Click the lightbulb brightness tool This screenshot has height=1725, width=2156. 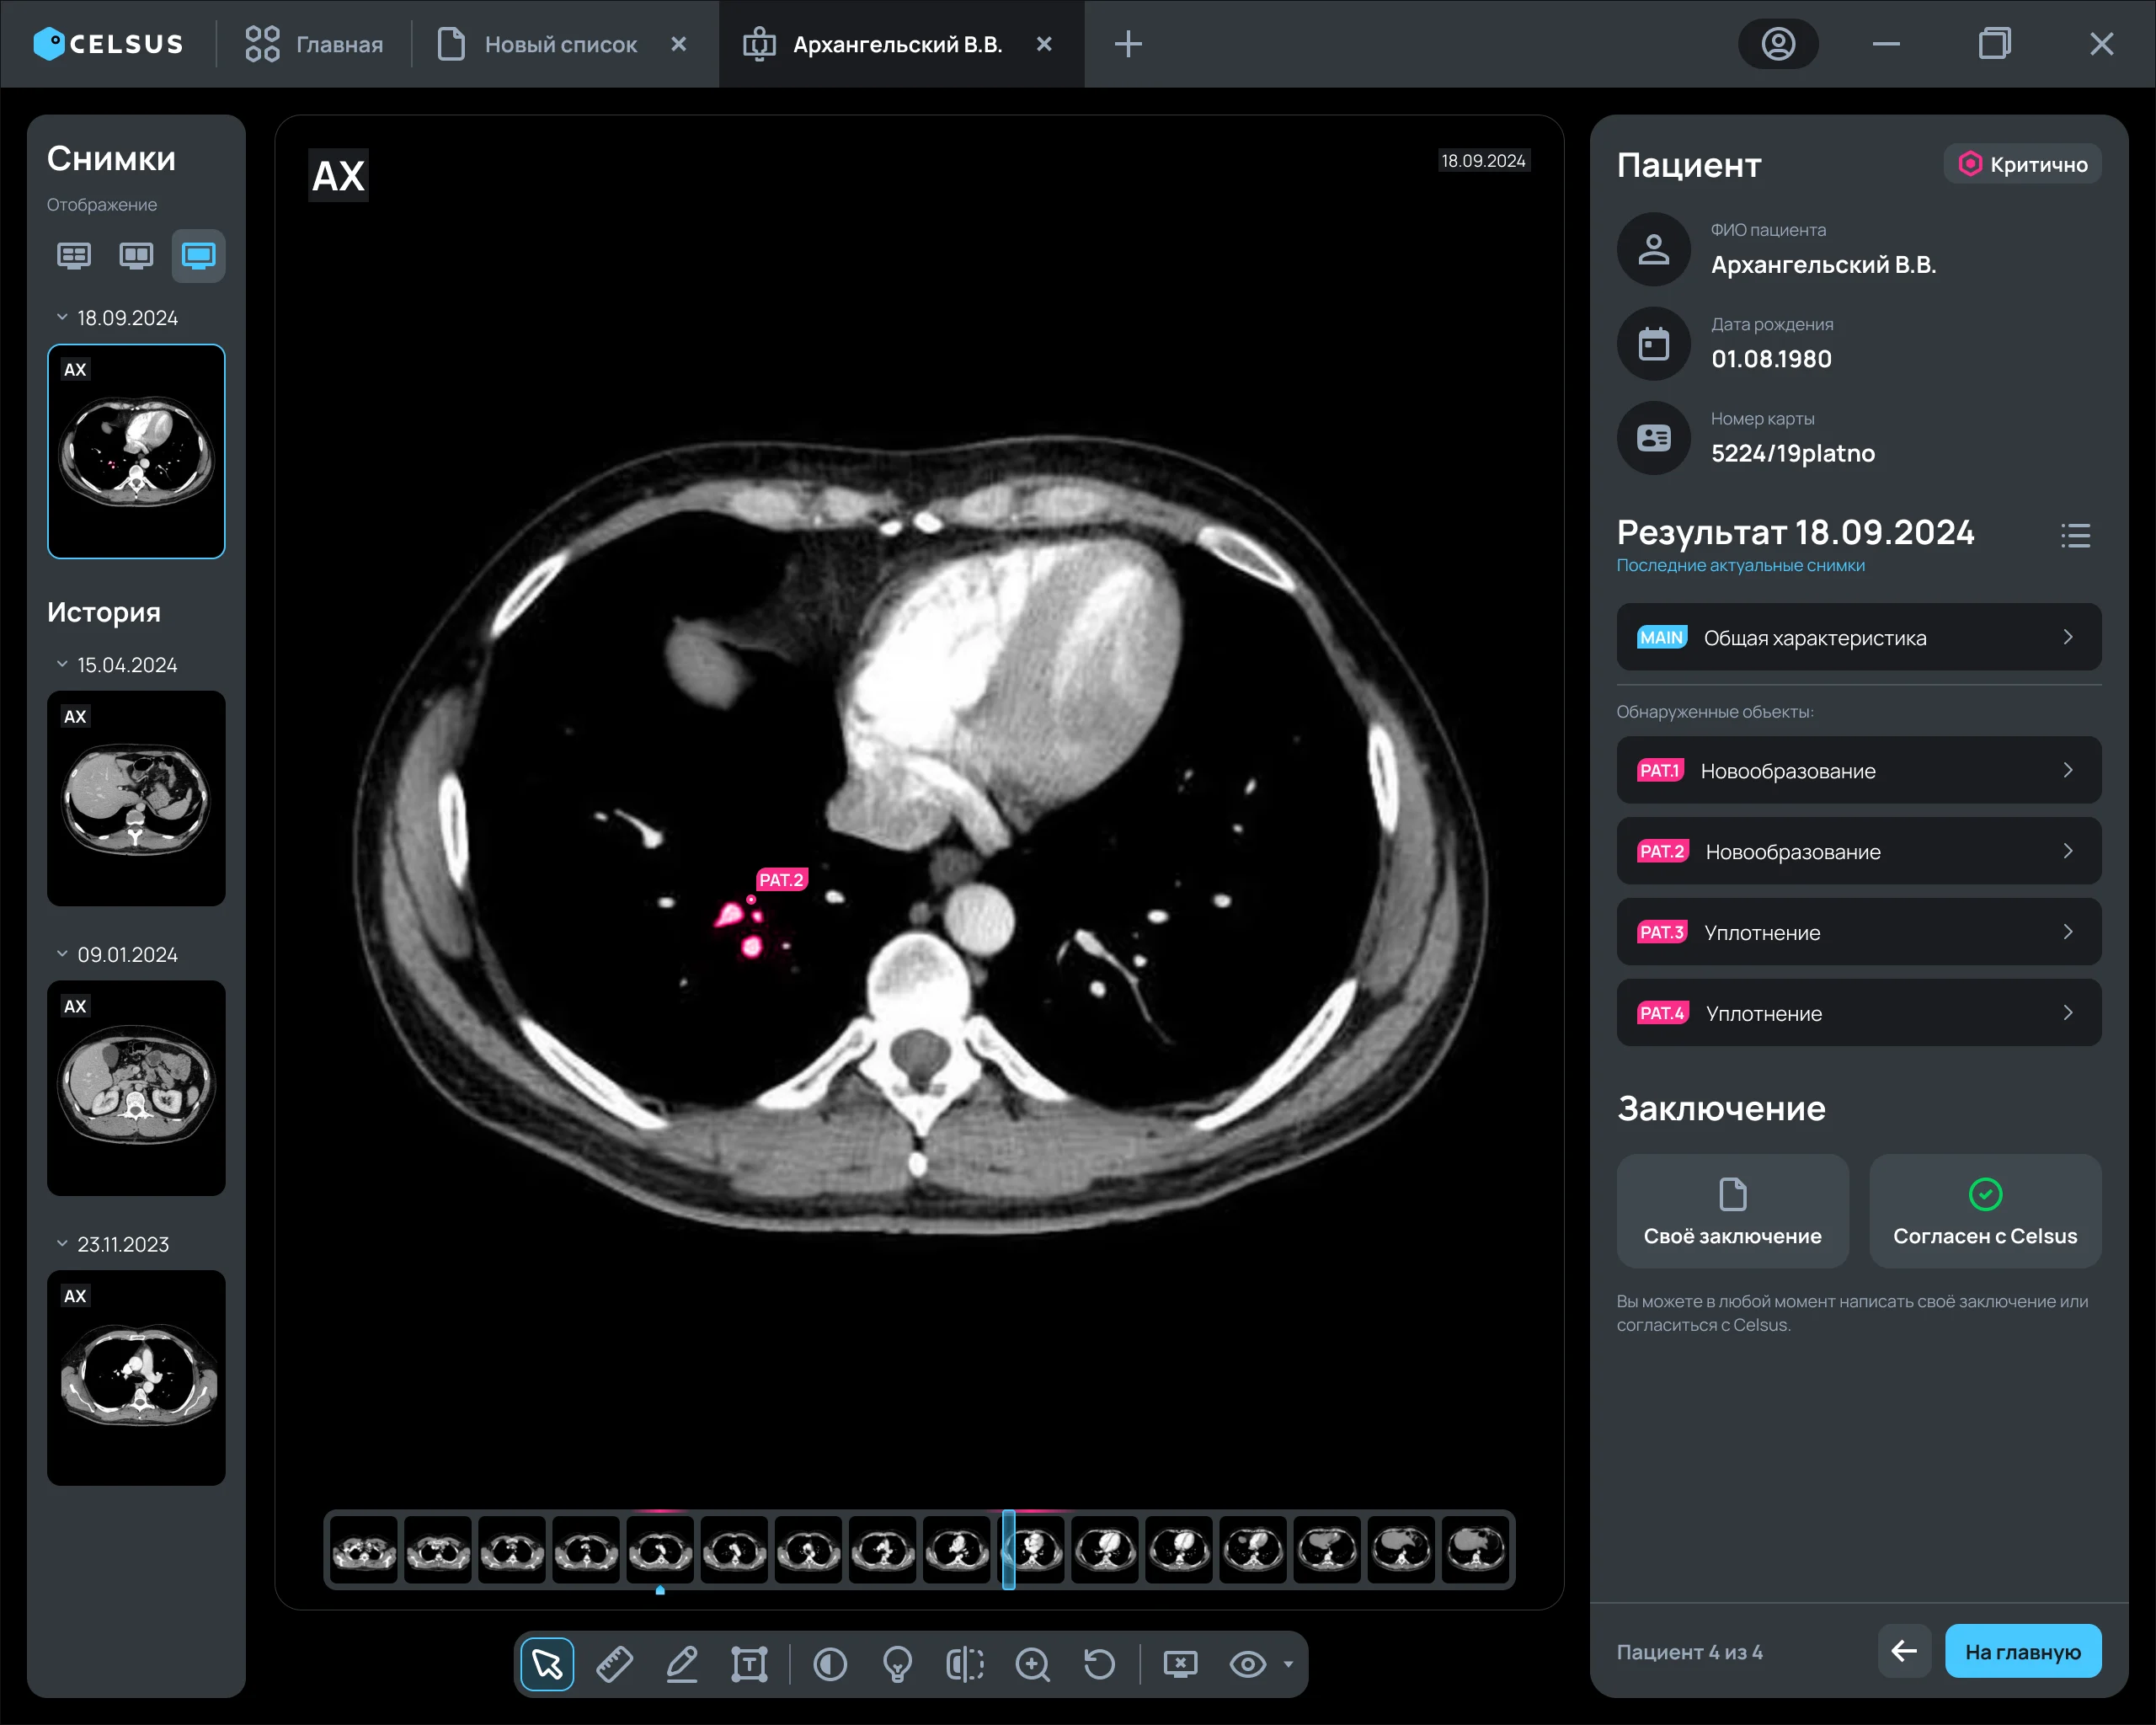897,1664
